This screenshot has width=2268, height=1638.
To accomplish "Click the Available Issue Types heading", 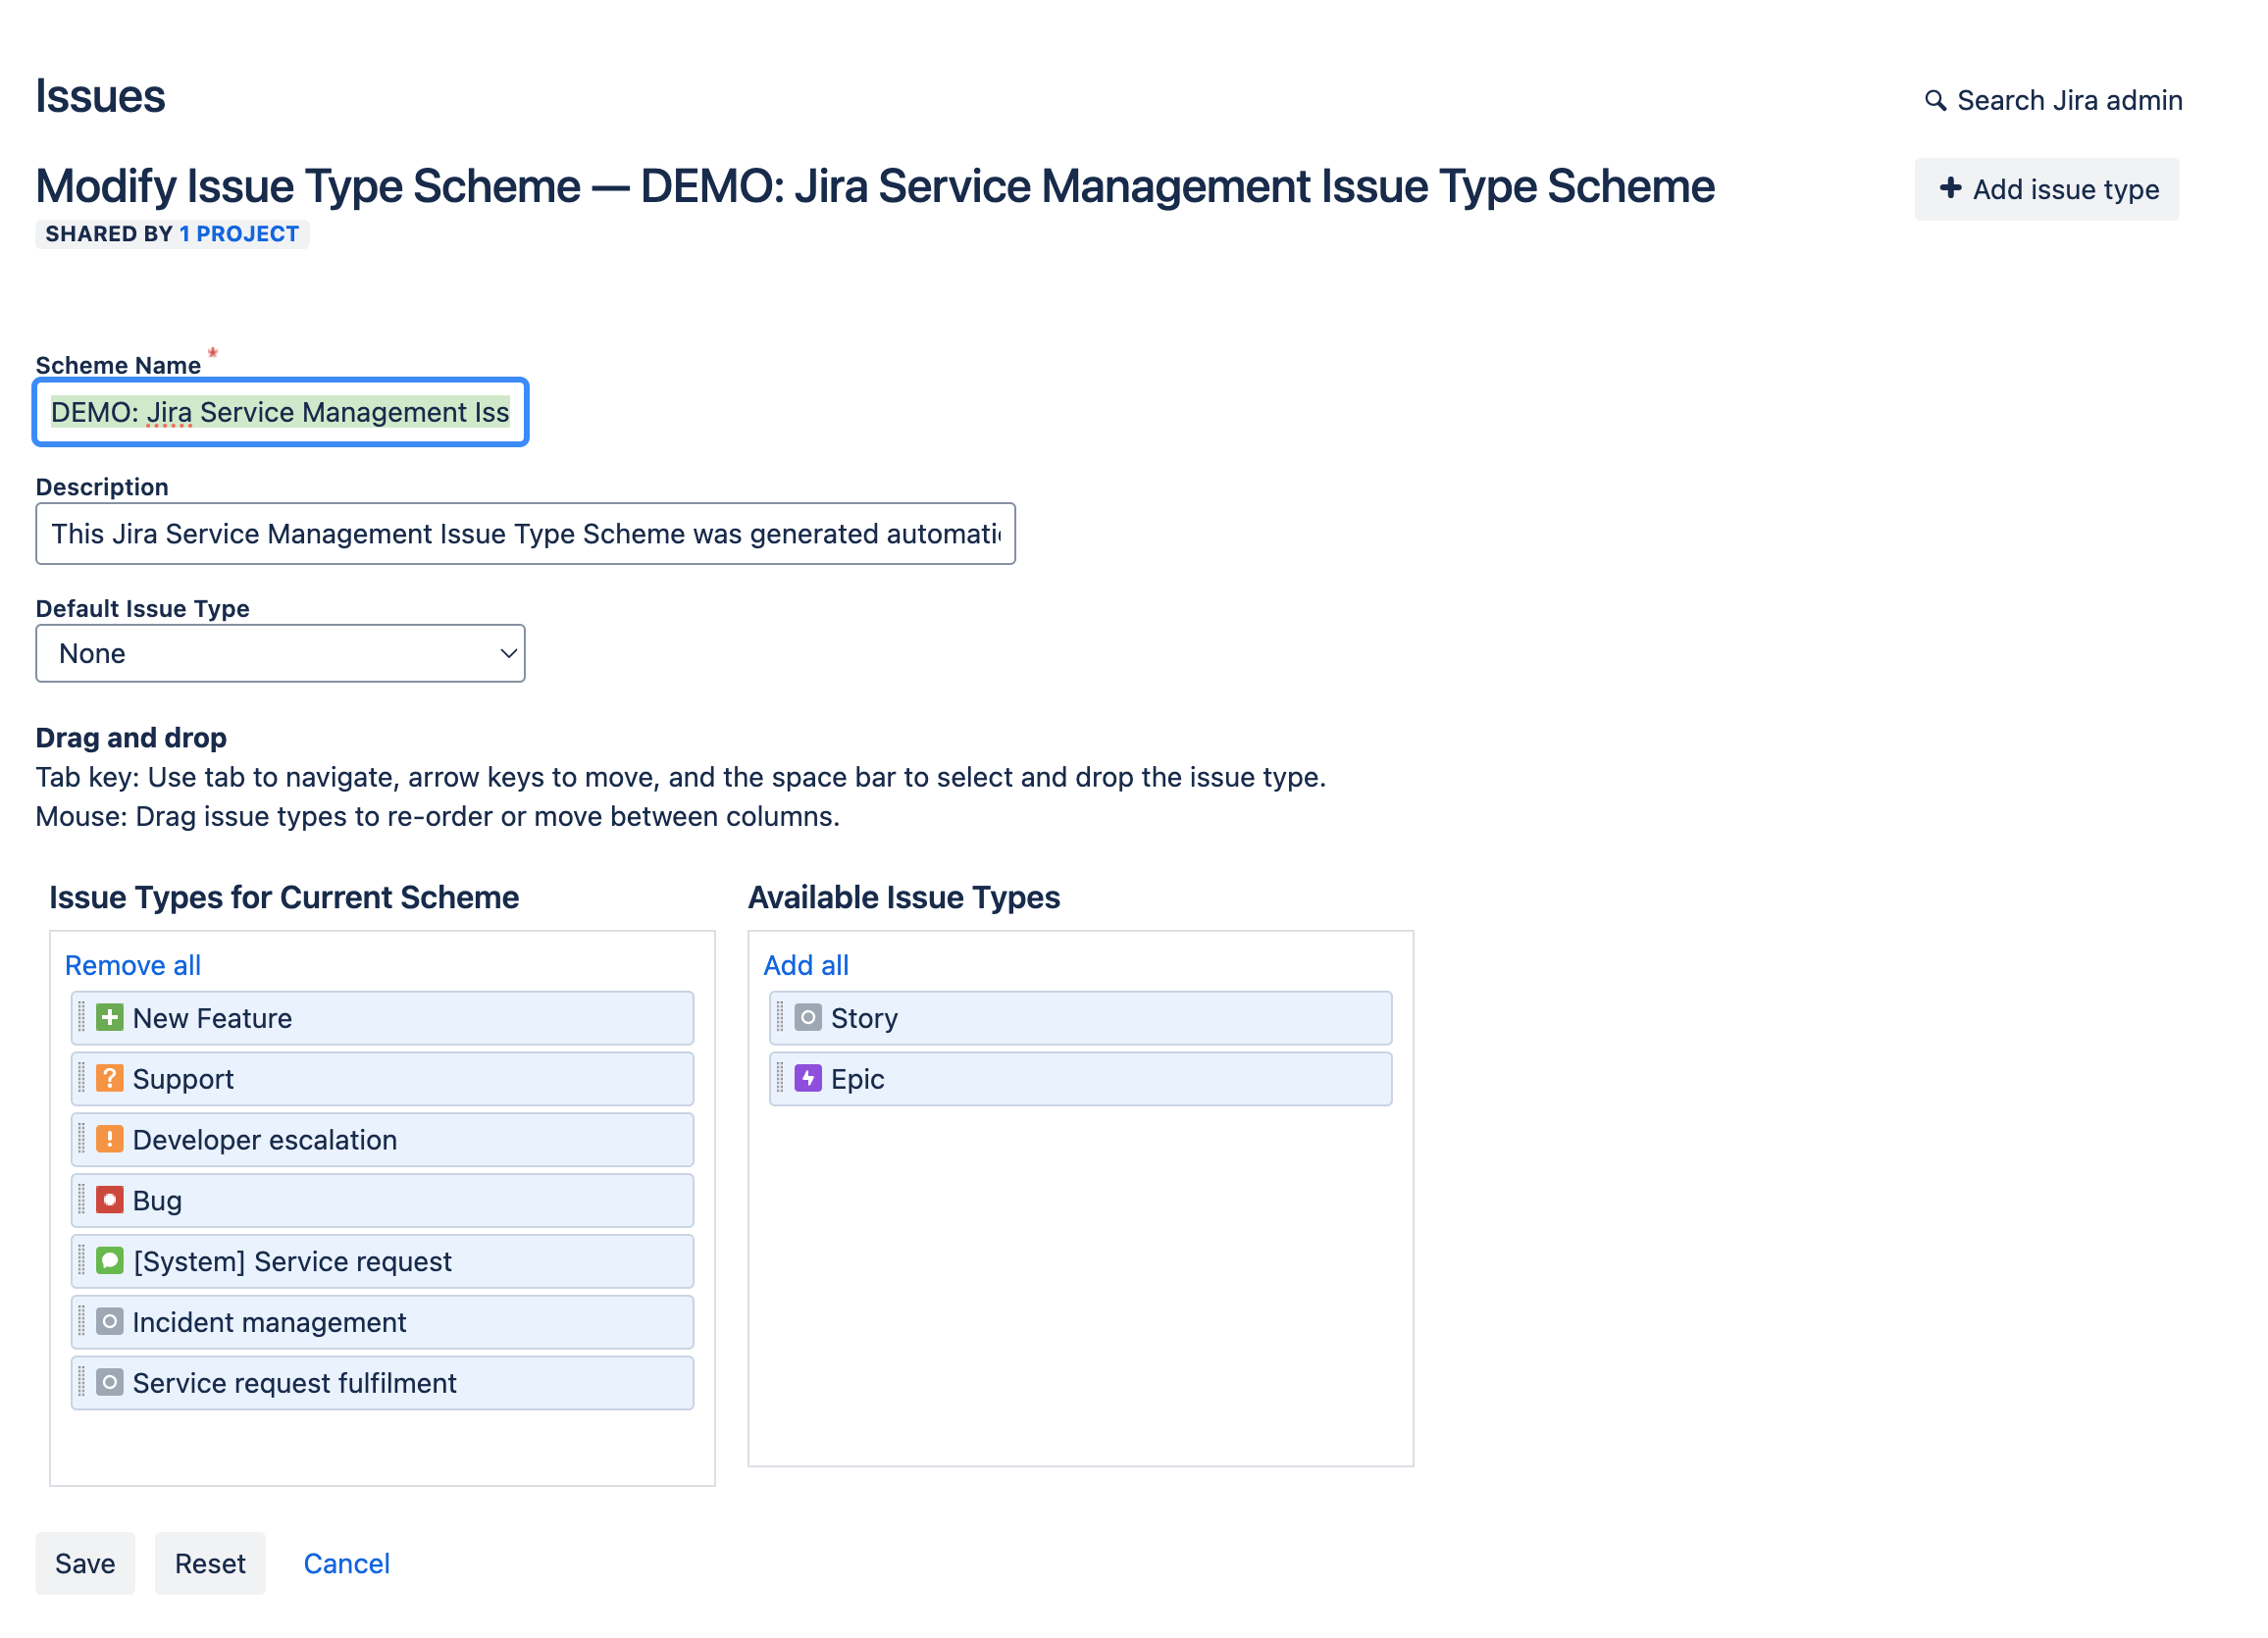I will pyautogui.click(x=904, y=897).
